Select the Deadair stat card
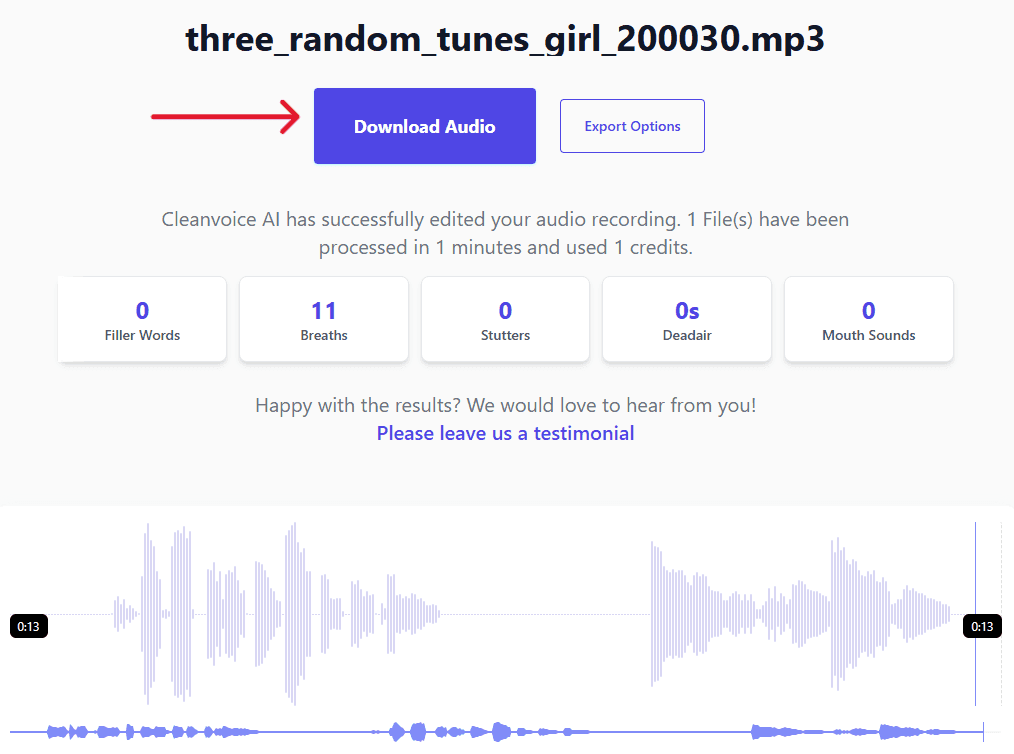 [687, 320]
